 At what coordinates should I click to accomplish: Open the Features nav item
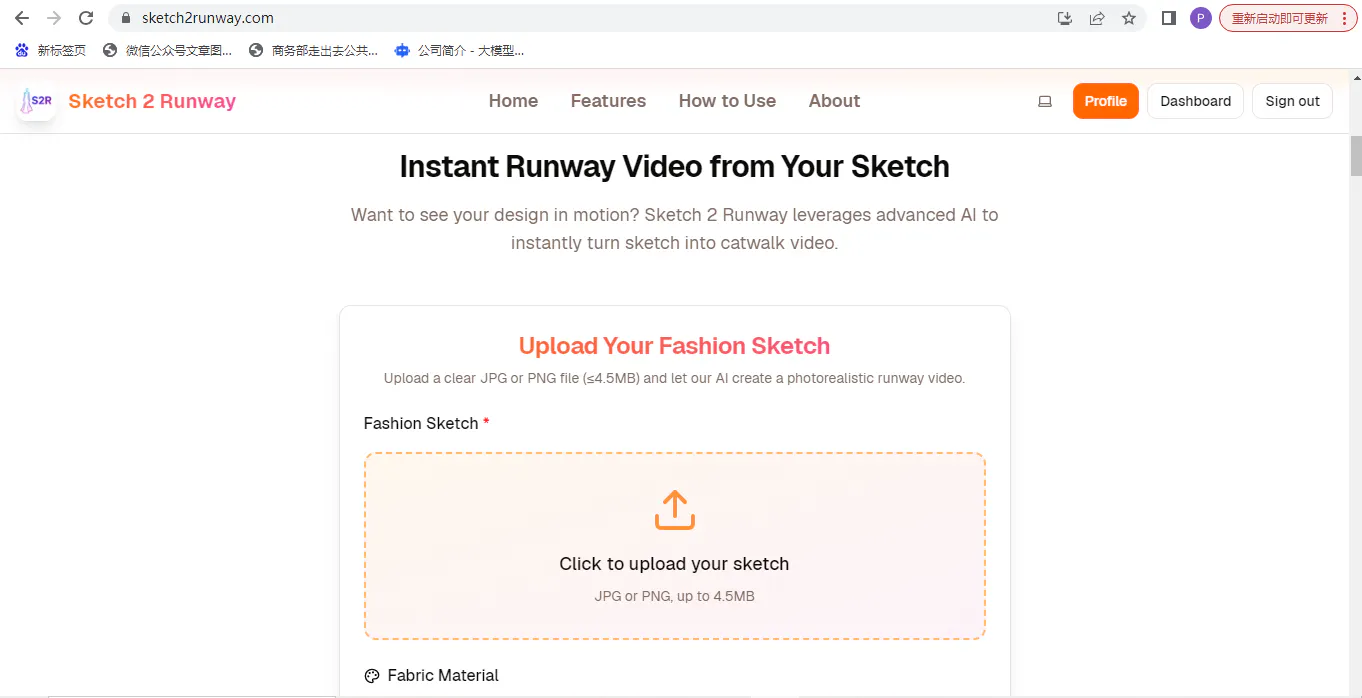[x=608, y=101]
